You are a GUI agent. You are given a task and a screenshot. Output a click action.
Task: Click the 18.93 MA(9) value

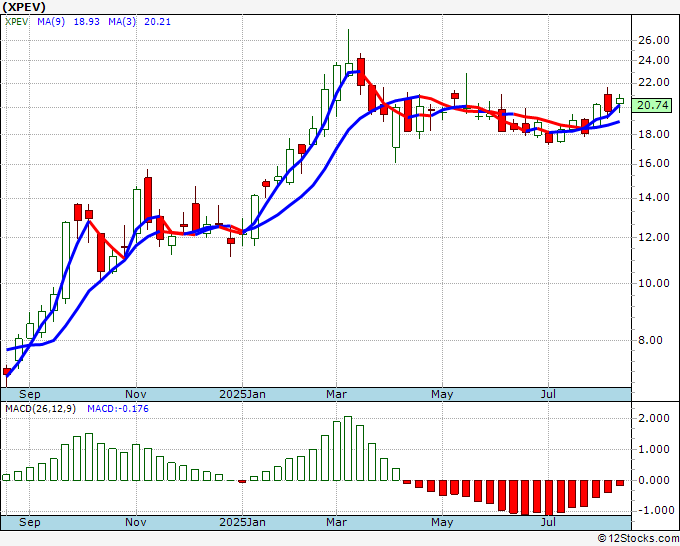pos(87,22)
